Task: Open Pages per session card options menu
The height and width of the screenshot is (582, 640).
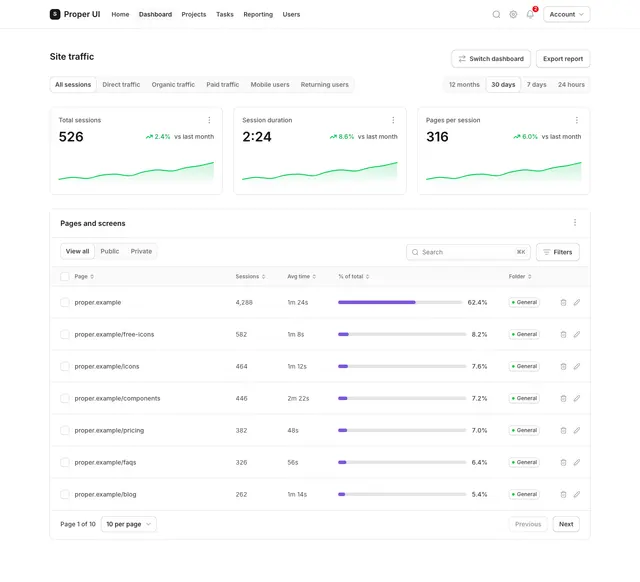Action: point(577,120)
